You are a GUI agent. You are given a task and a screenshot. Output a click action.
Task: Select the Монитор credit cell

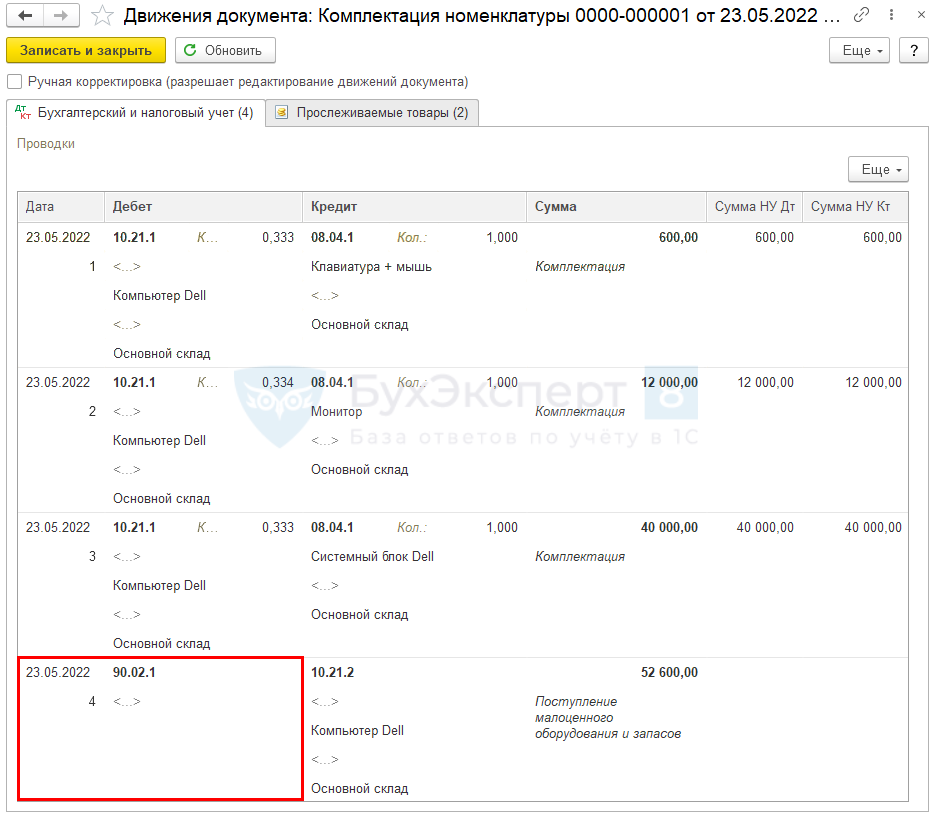(336, 412)
